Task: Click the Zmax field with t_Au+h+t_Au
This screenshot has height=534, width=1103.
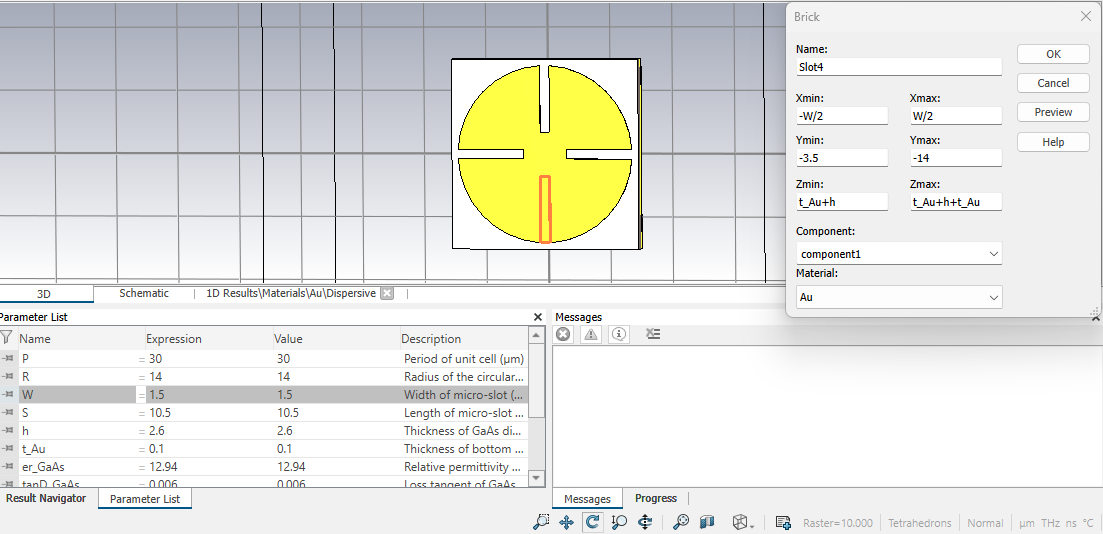Action: (956, 202)
